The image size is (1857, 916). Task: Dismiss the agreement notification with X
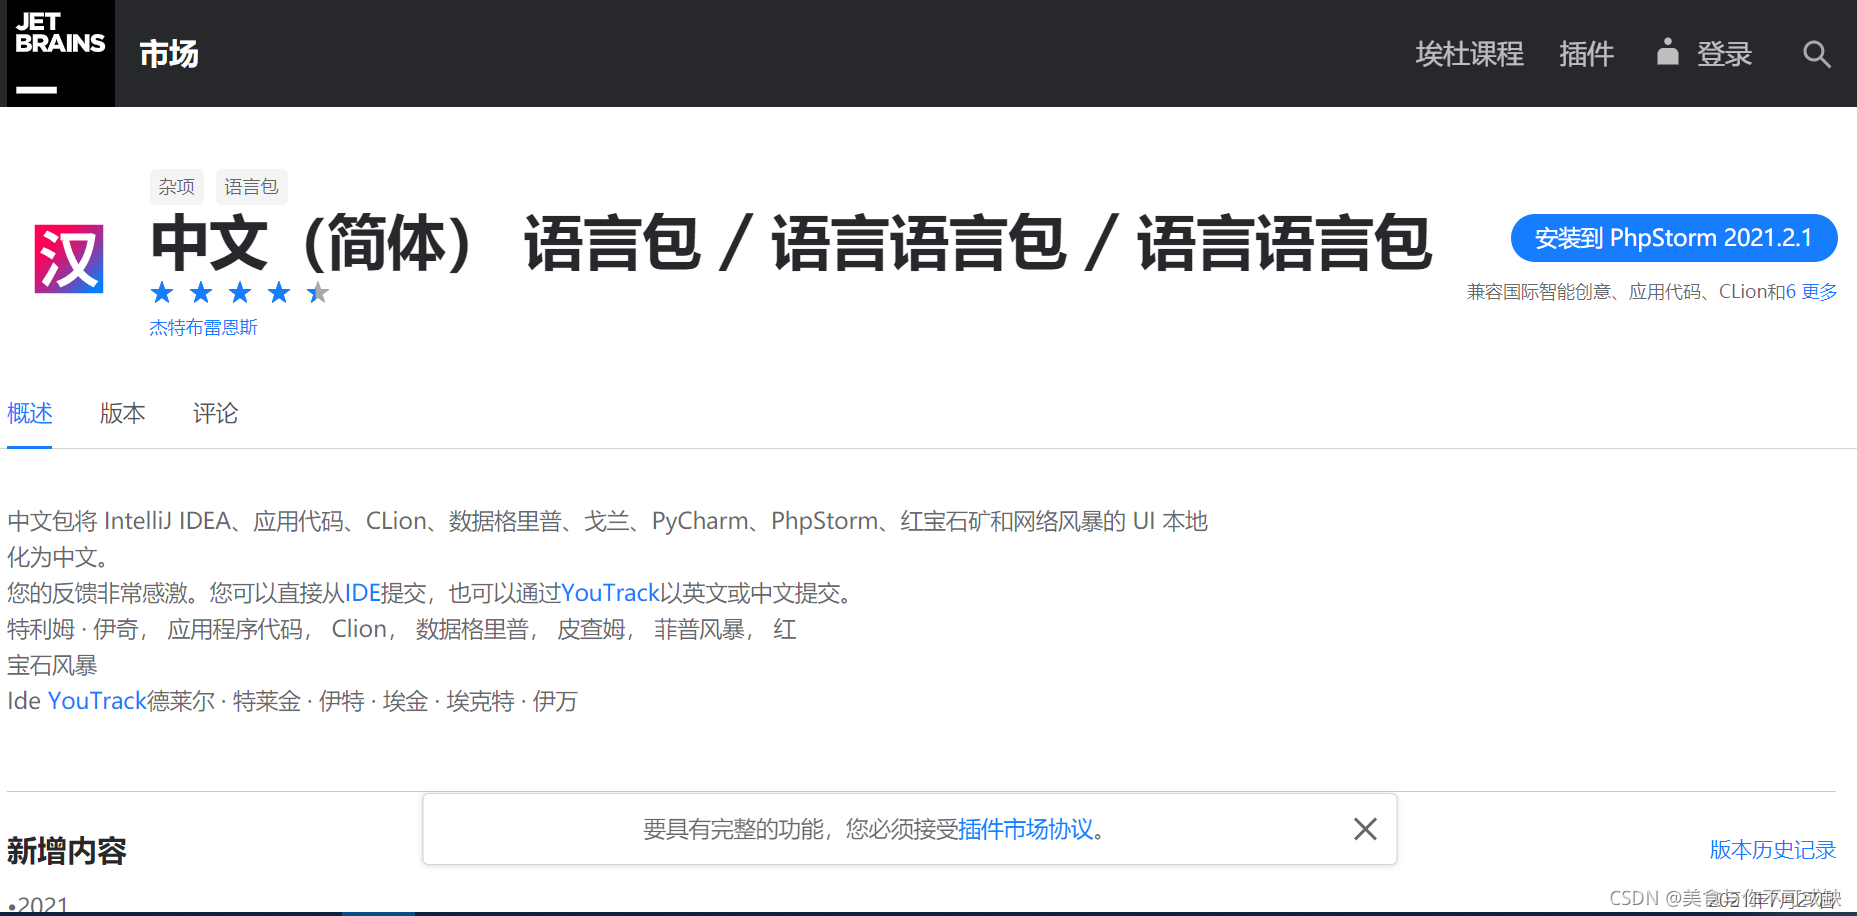coord(1365,828)
